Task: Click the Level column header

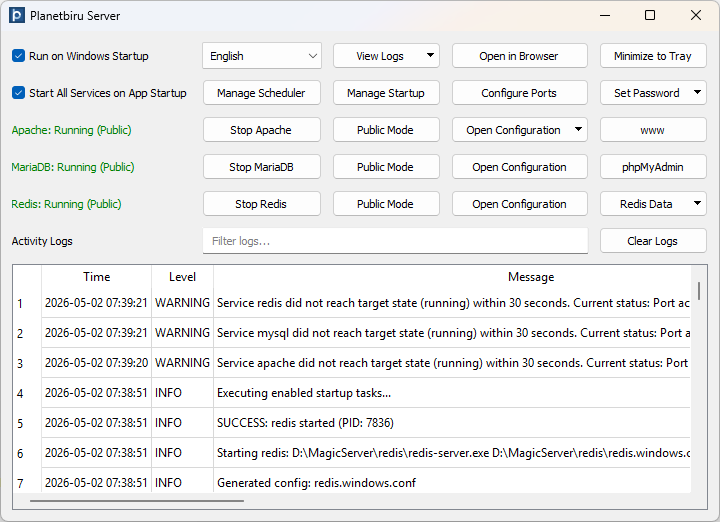Action: (182, 277)
